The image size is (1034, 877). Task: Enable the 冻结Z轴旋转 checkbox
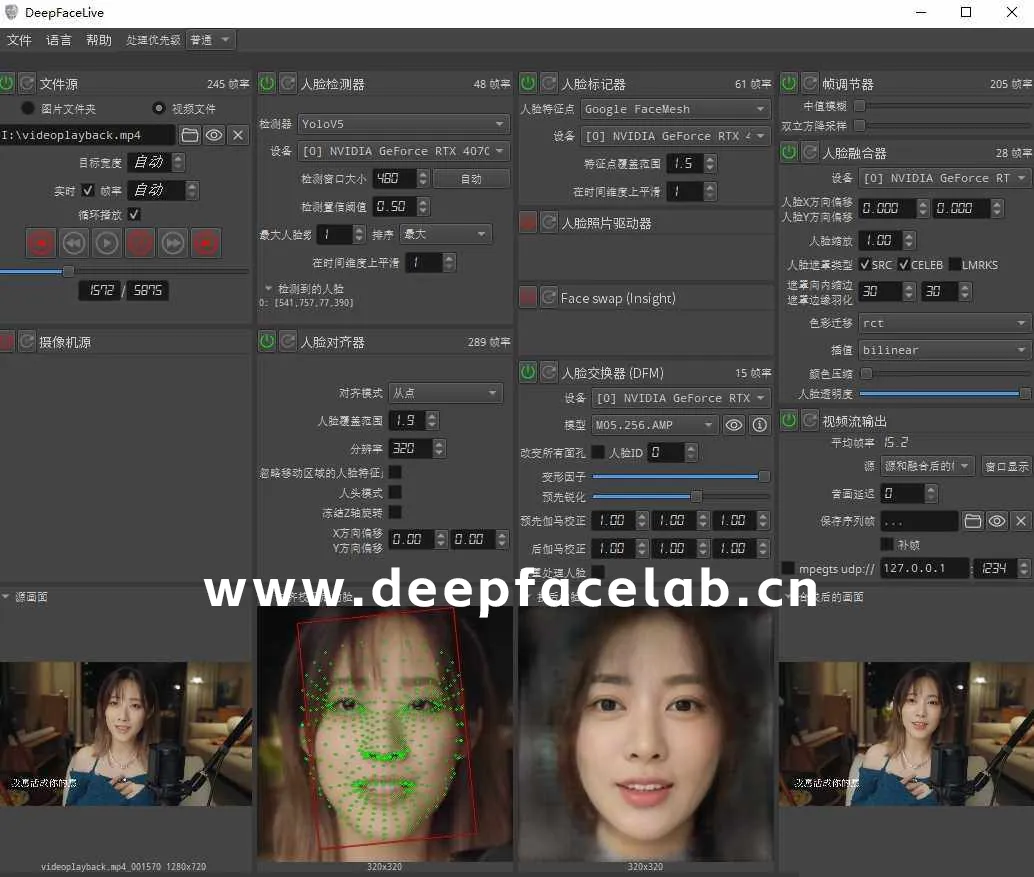click(395, 512)
